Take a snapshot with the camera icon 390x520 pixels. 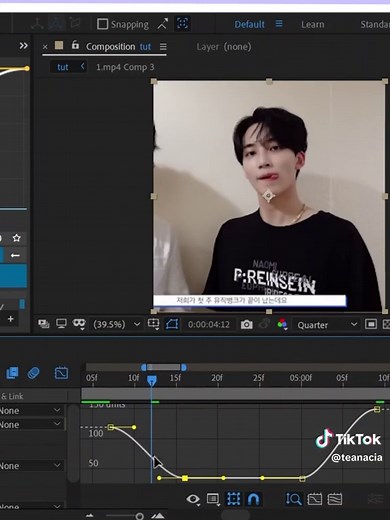pyautogui.click(x=247, y=324)
